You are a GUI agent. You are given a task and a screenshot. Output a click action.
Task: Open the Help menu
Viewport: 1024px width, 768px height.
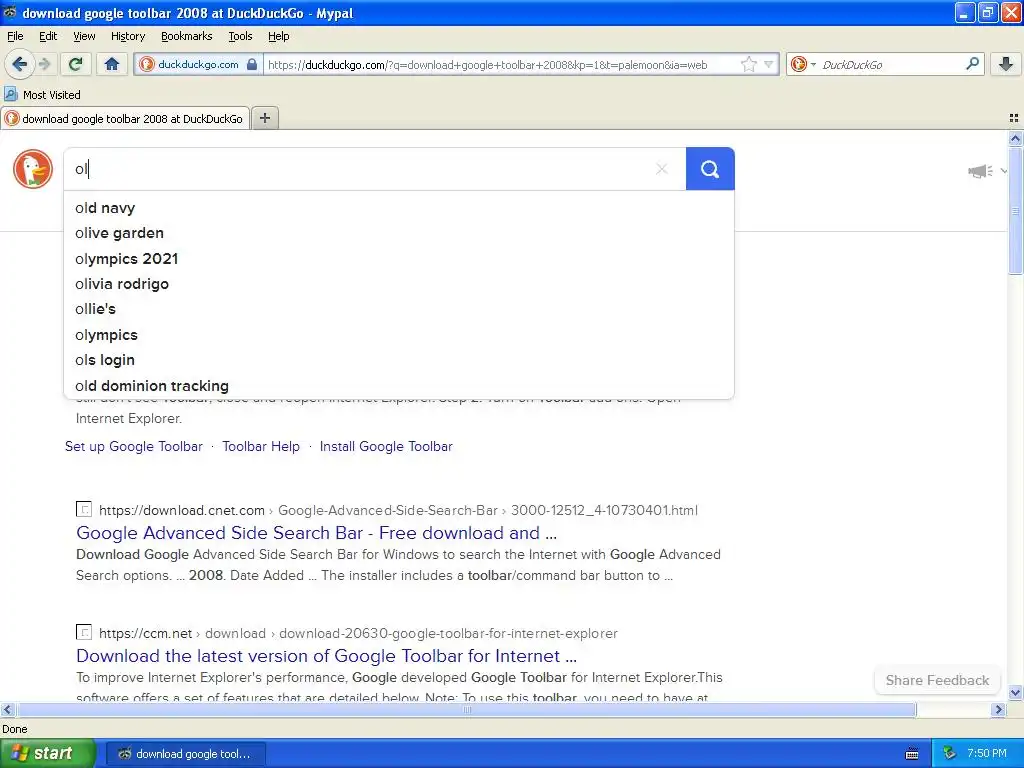coord(279,36)
